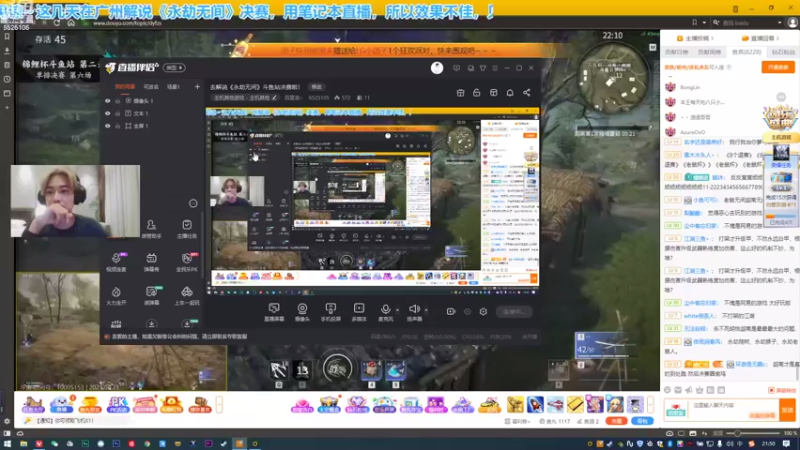This screenshot has height=450, width=800.
Task: Click the 发送 send chat button
Action: 787,410
